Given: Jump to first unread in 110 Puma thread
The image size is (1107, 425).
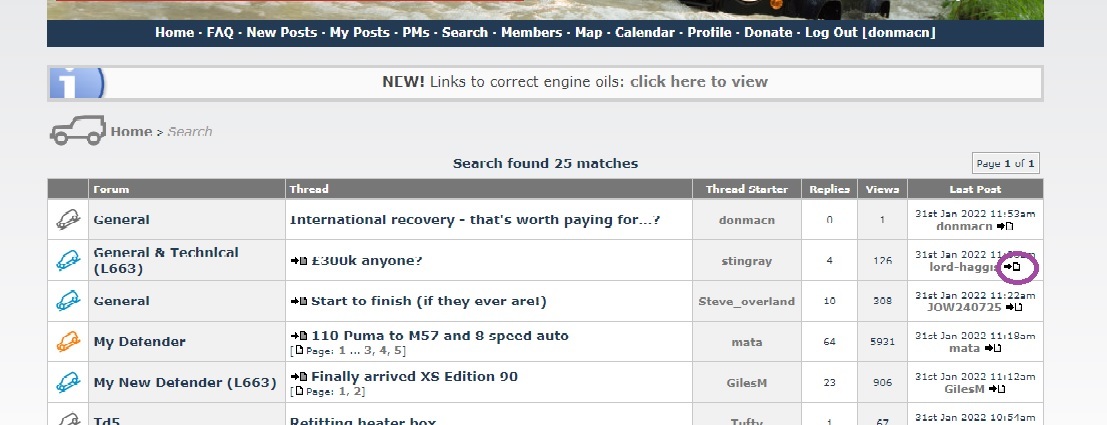Looking at the screenshot, I should (299, 337).
